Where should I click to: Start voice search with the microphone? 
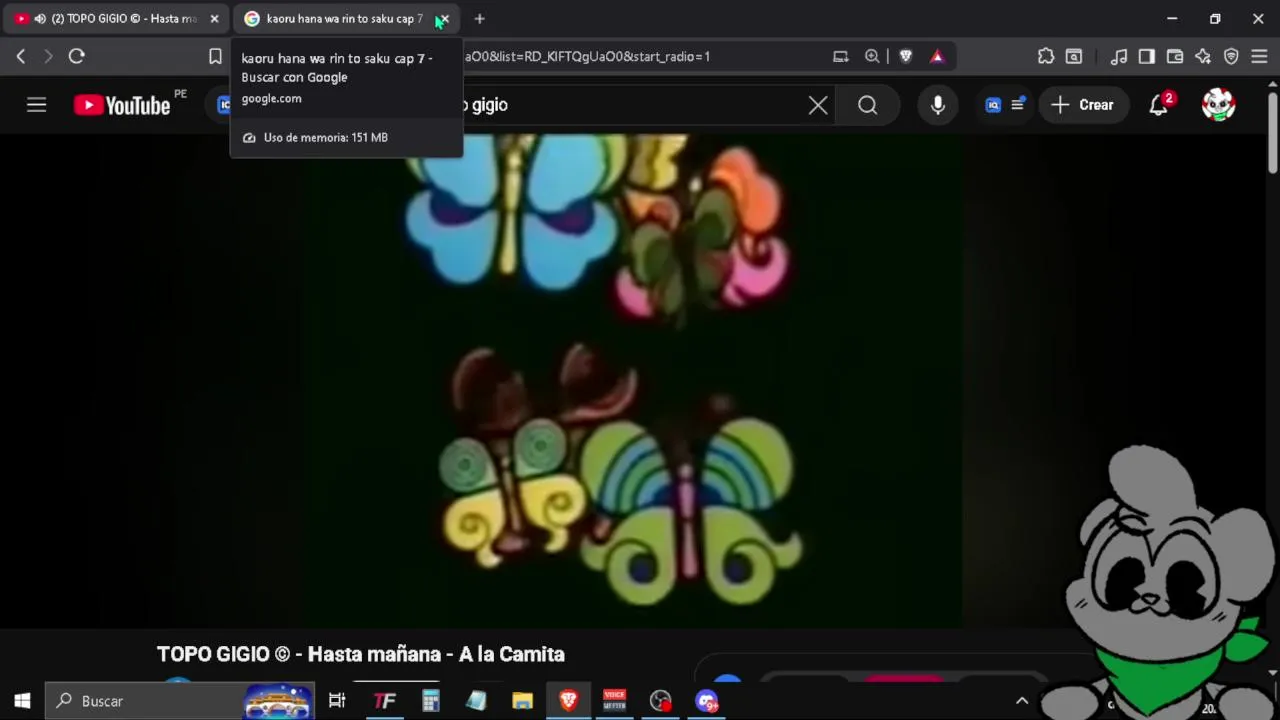point(938,105)
